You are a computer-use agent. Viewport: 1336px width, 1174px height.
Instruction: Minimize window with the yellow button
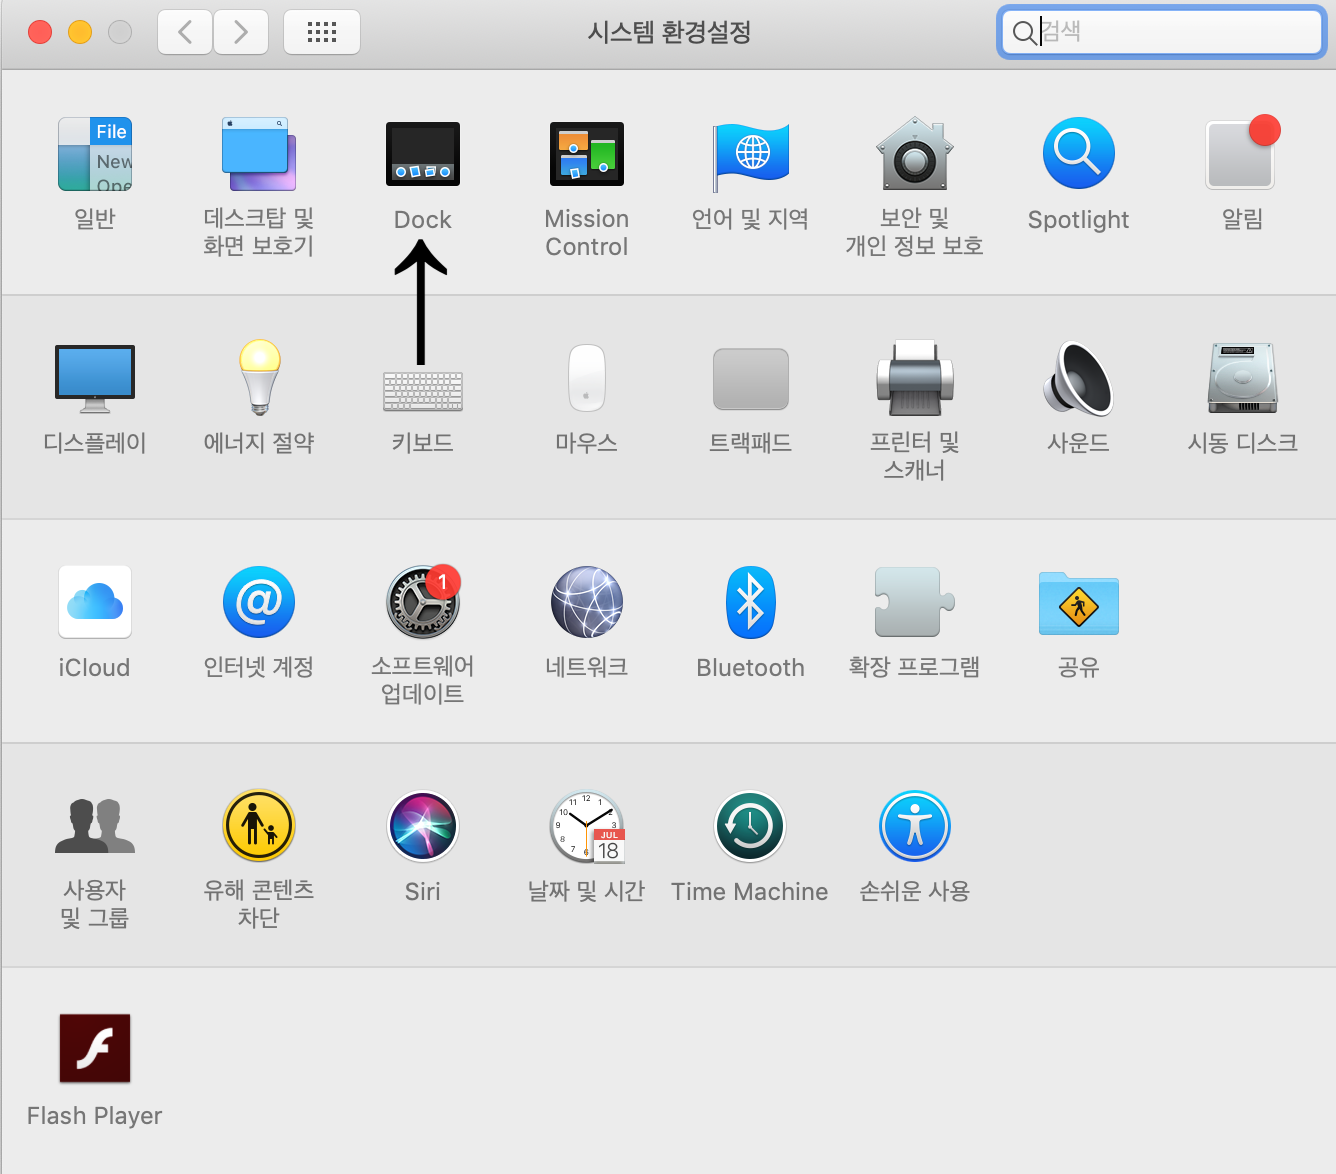click(x=80, y=32)
